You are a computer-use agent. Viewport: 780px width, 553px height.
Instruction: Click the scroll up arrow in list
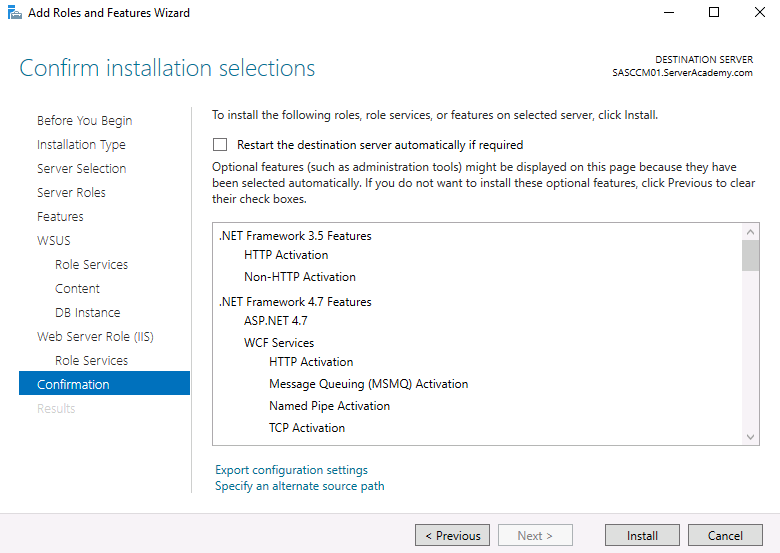pos(750,232)
